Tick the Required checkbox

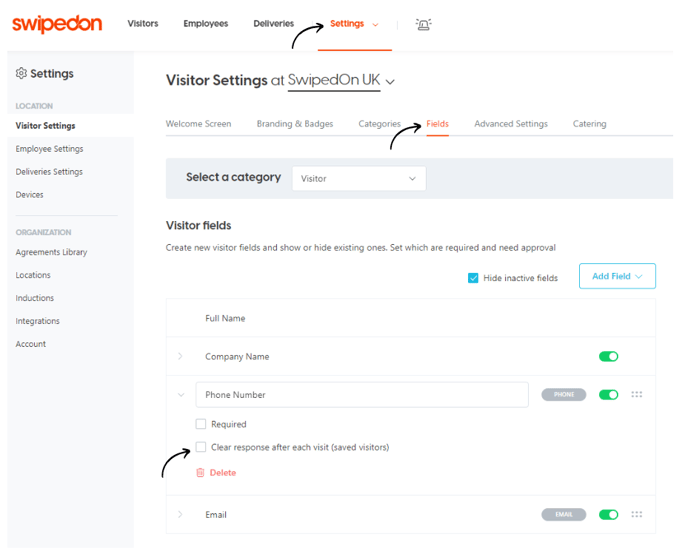click(201, 424)
